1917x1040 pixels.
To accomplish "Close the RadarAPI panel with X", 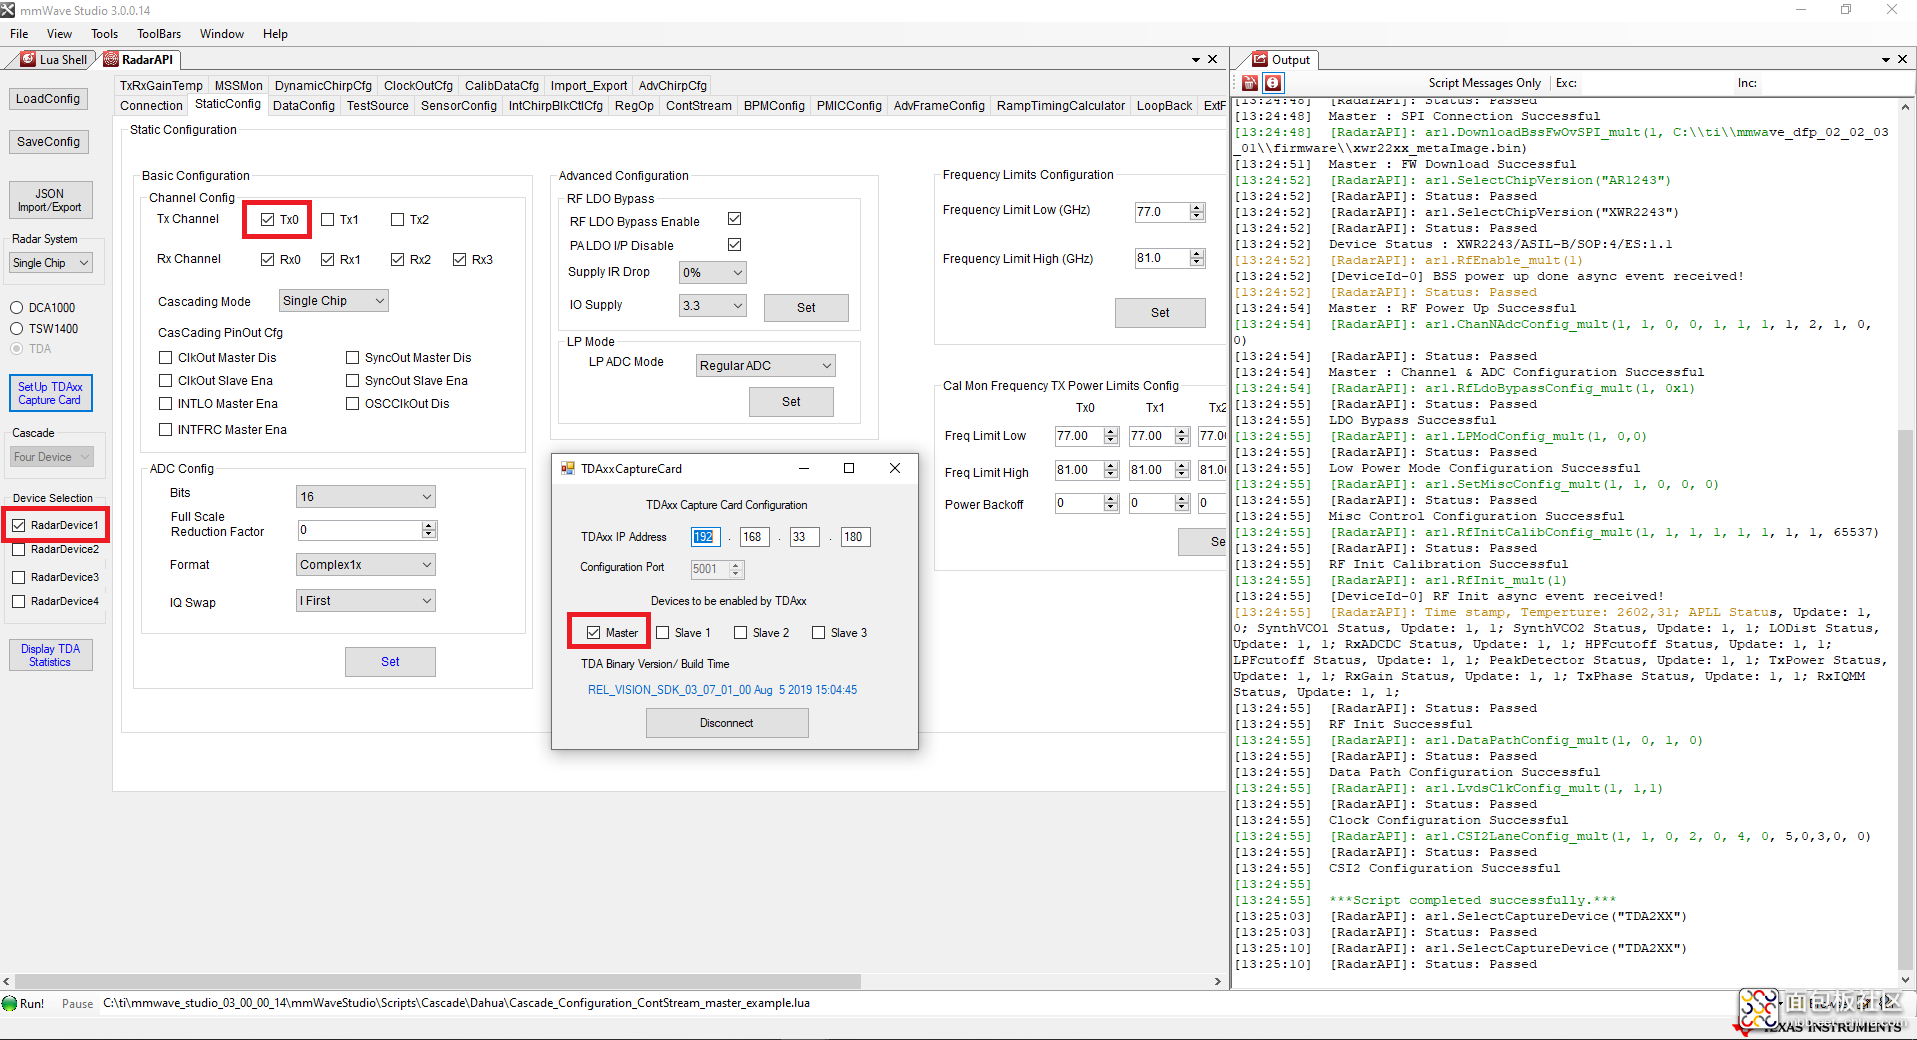I will tap(1212, 60).
